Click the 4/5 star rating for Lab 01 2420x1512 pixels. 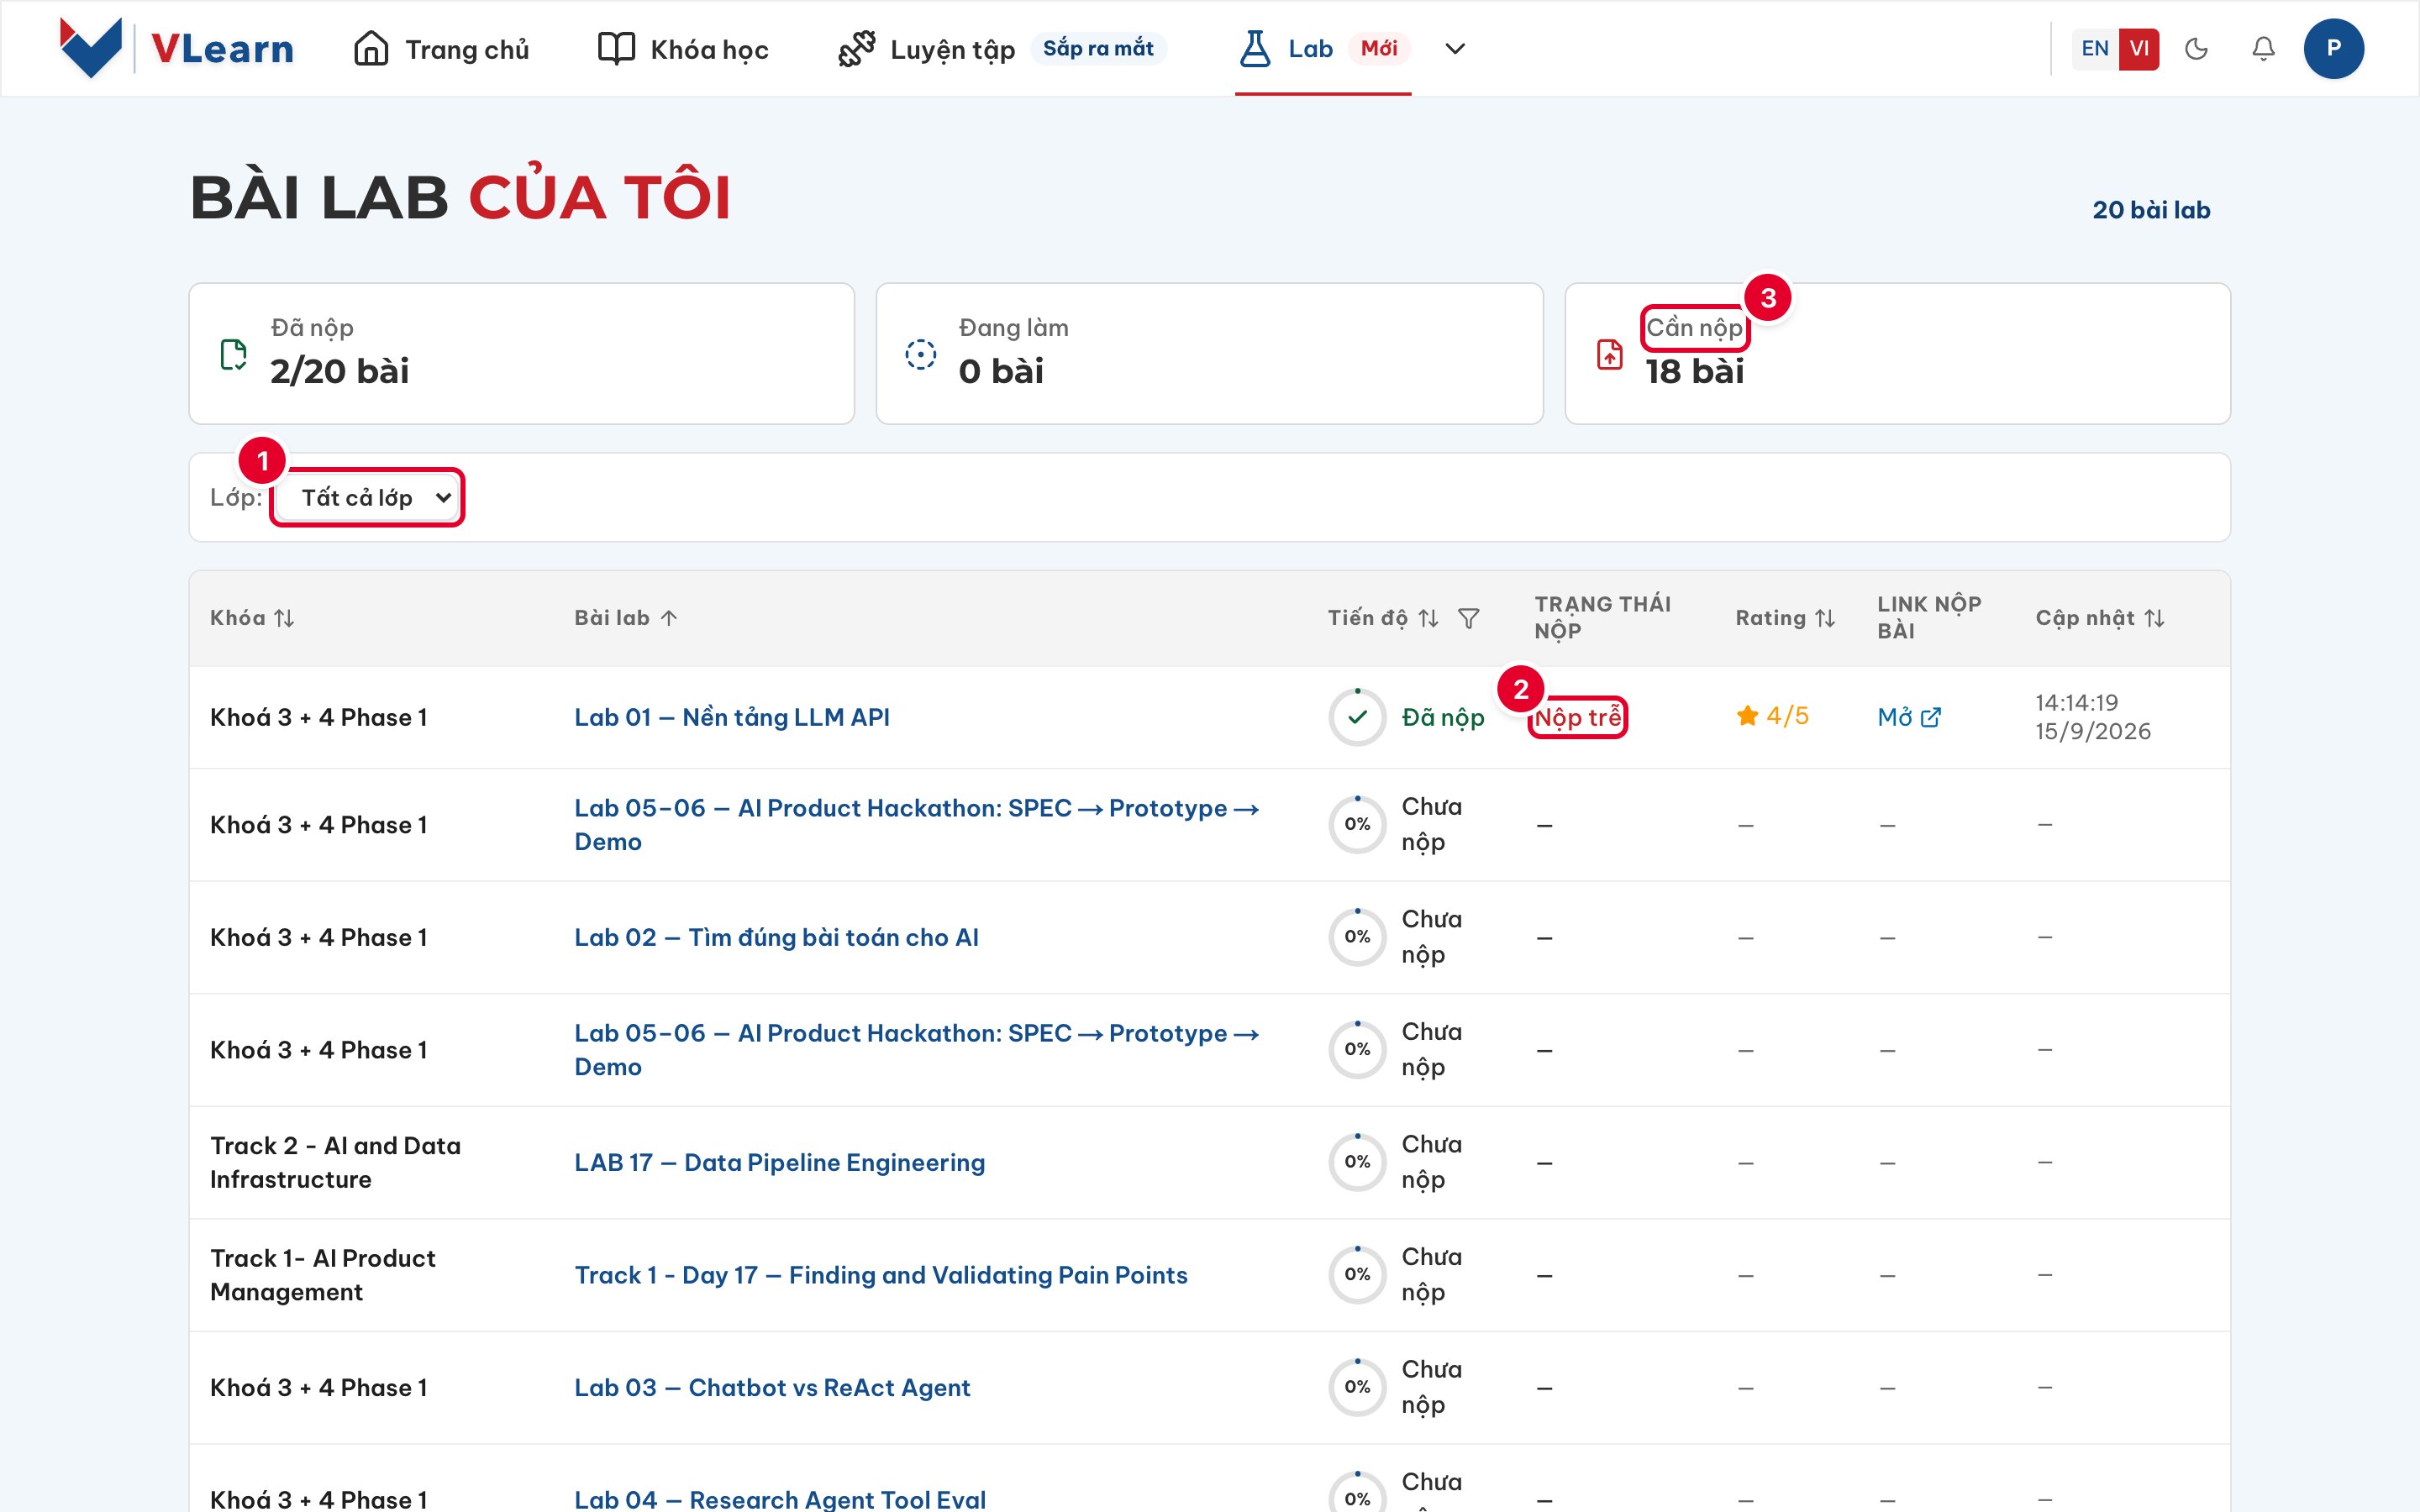pyautogui.click(x=1772, y=716)
